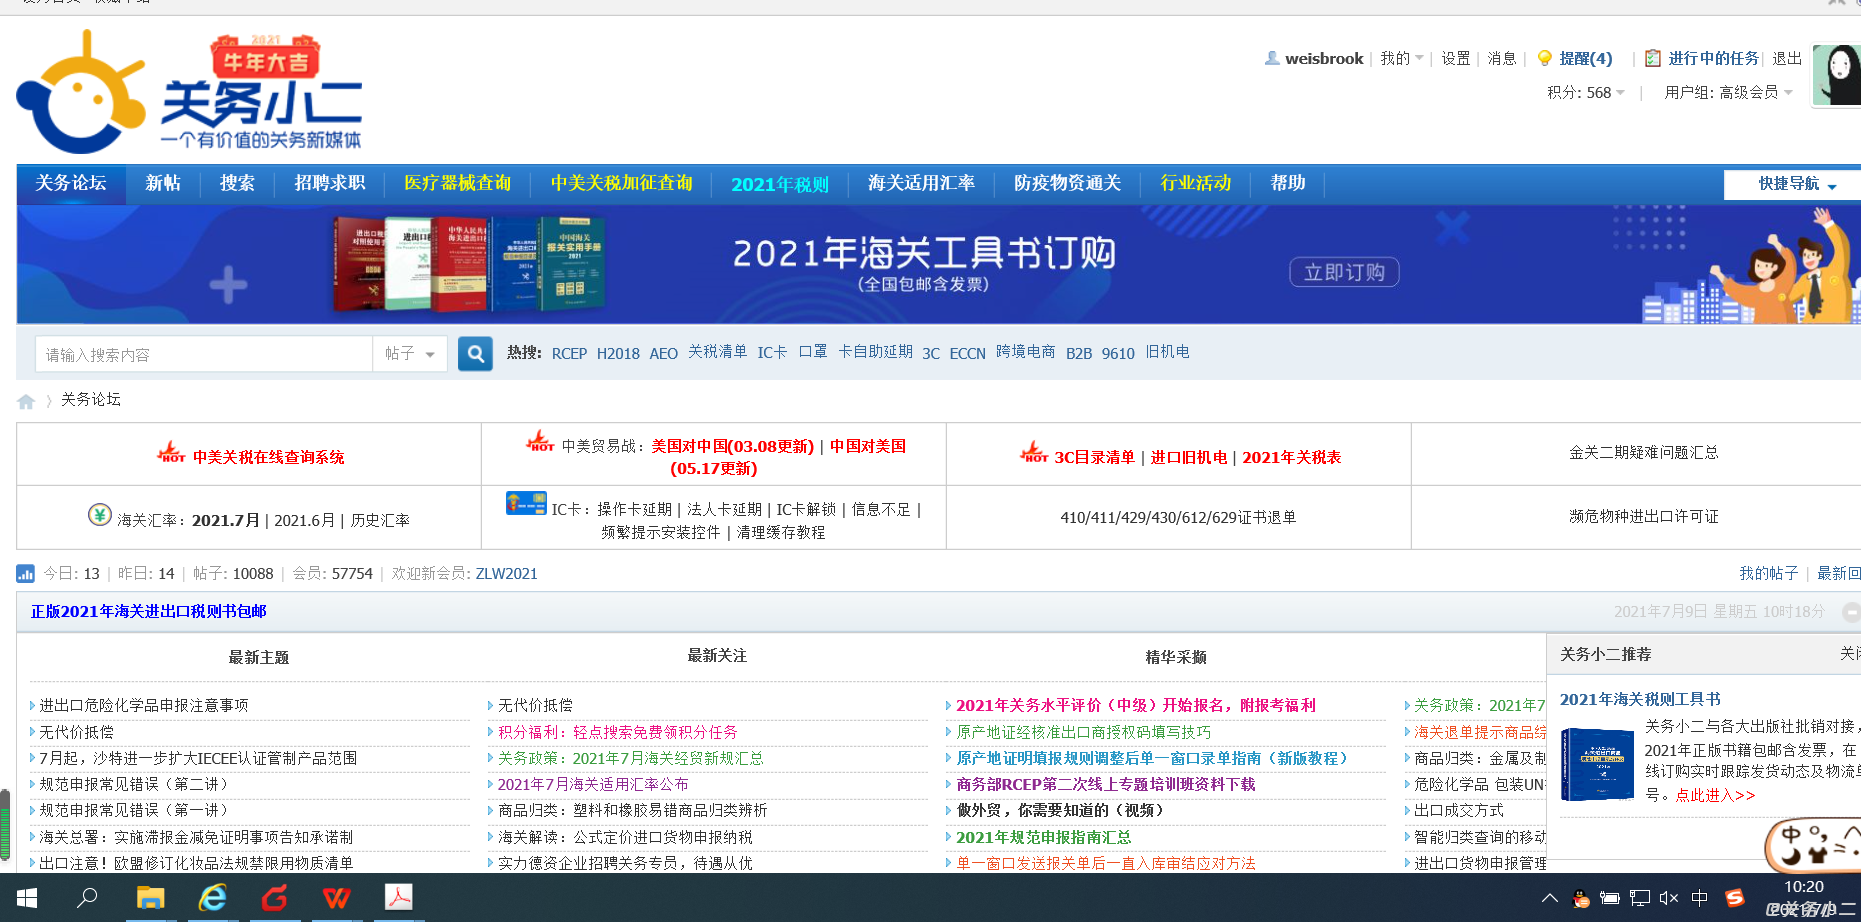Click the red swirl taskbar app icon
This screenshot has height=922, width=1861.
click(x=274, y=898)
